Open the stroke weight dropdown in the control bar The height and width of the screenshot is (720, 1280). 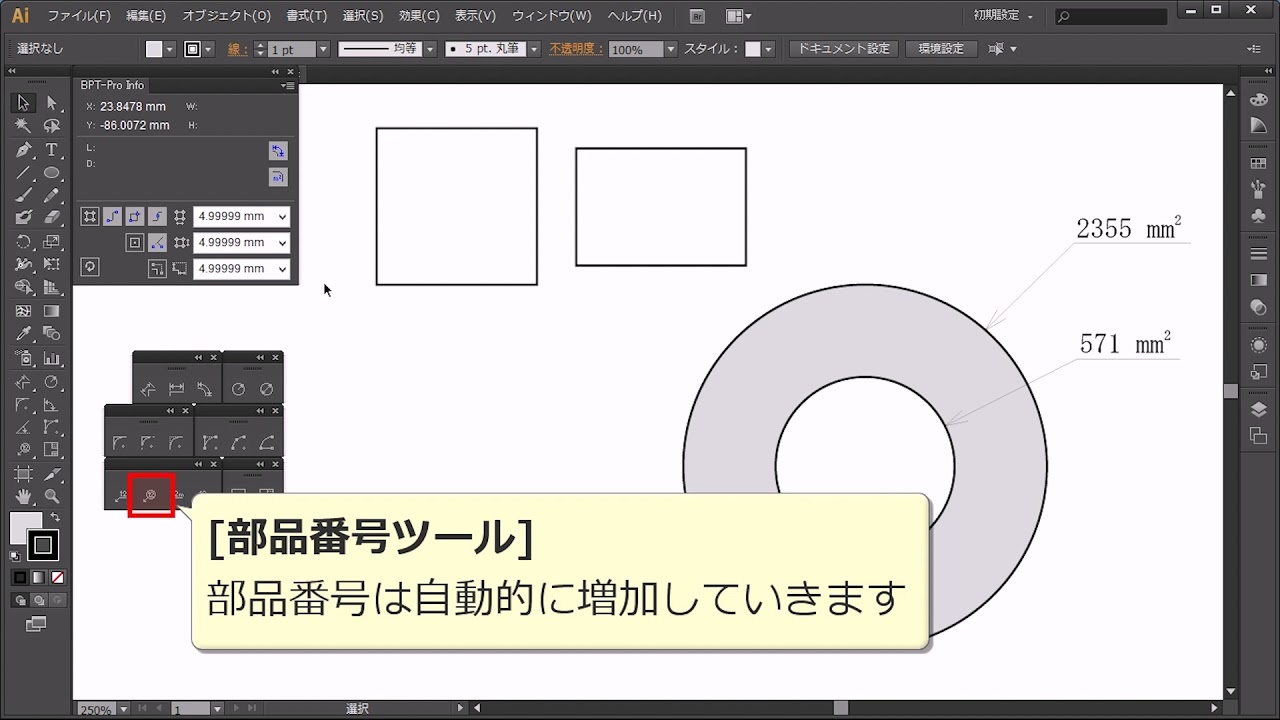[x=324, y=48]
